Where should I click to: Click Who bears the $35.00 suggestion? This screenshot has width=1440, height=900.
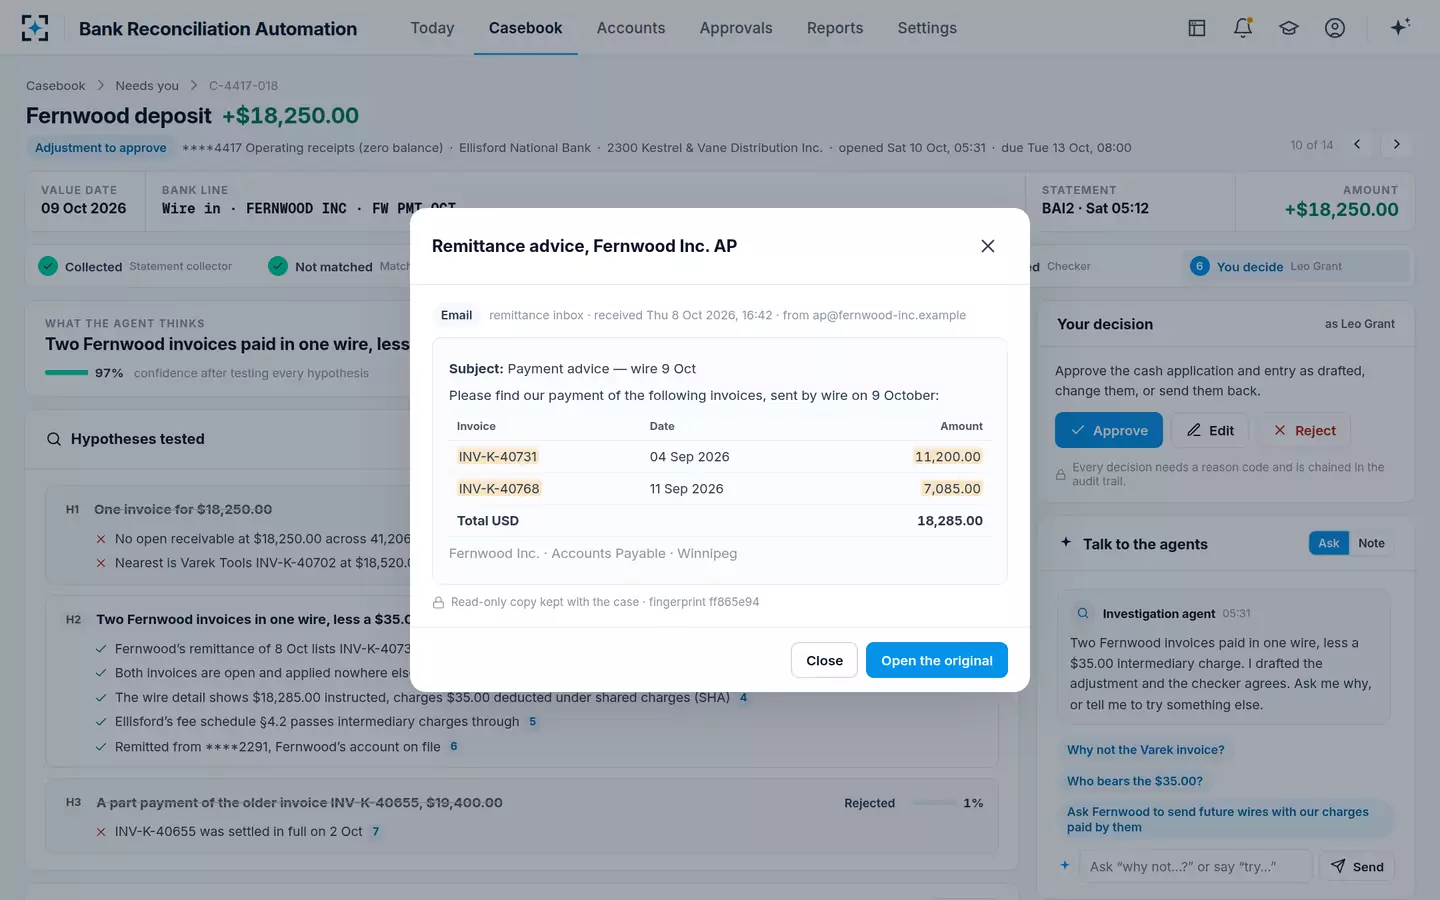[1135, 781]
